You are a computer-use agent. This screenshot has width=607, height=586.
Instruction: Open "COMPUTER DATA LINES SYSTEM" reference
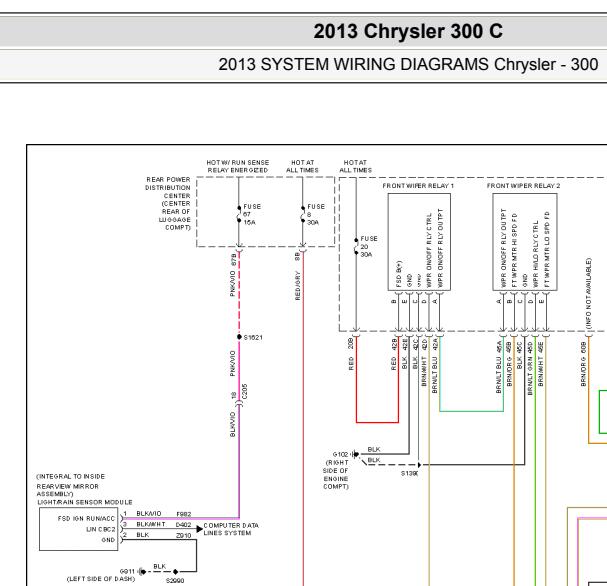click(x=231, y=529)
